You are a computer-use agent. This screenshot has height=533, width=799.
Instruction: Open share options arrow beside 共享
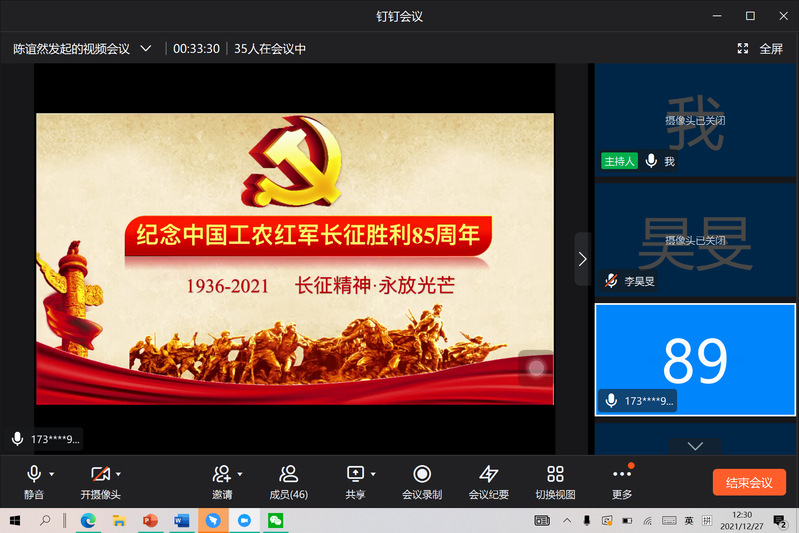(x=373, y=474)
